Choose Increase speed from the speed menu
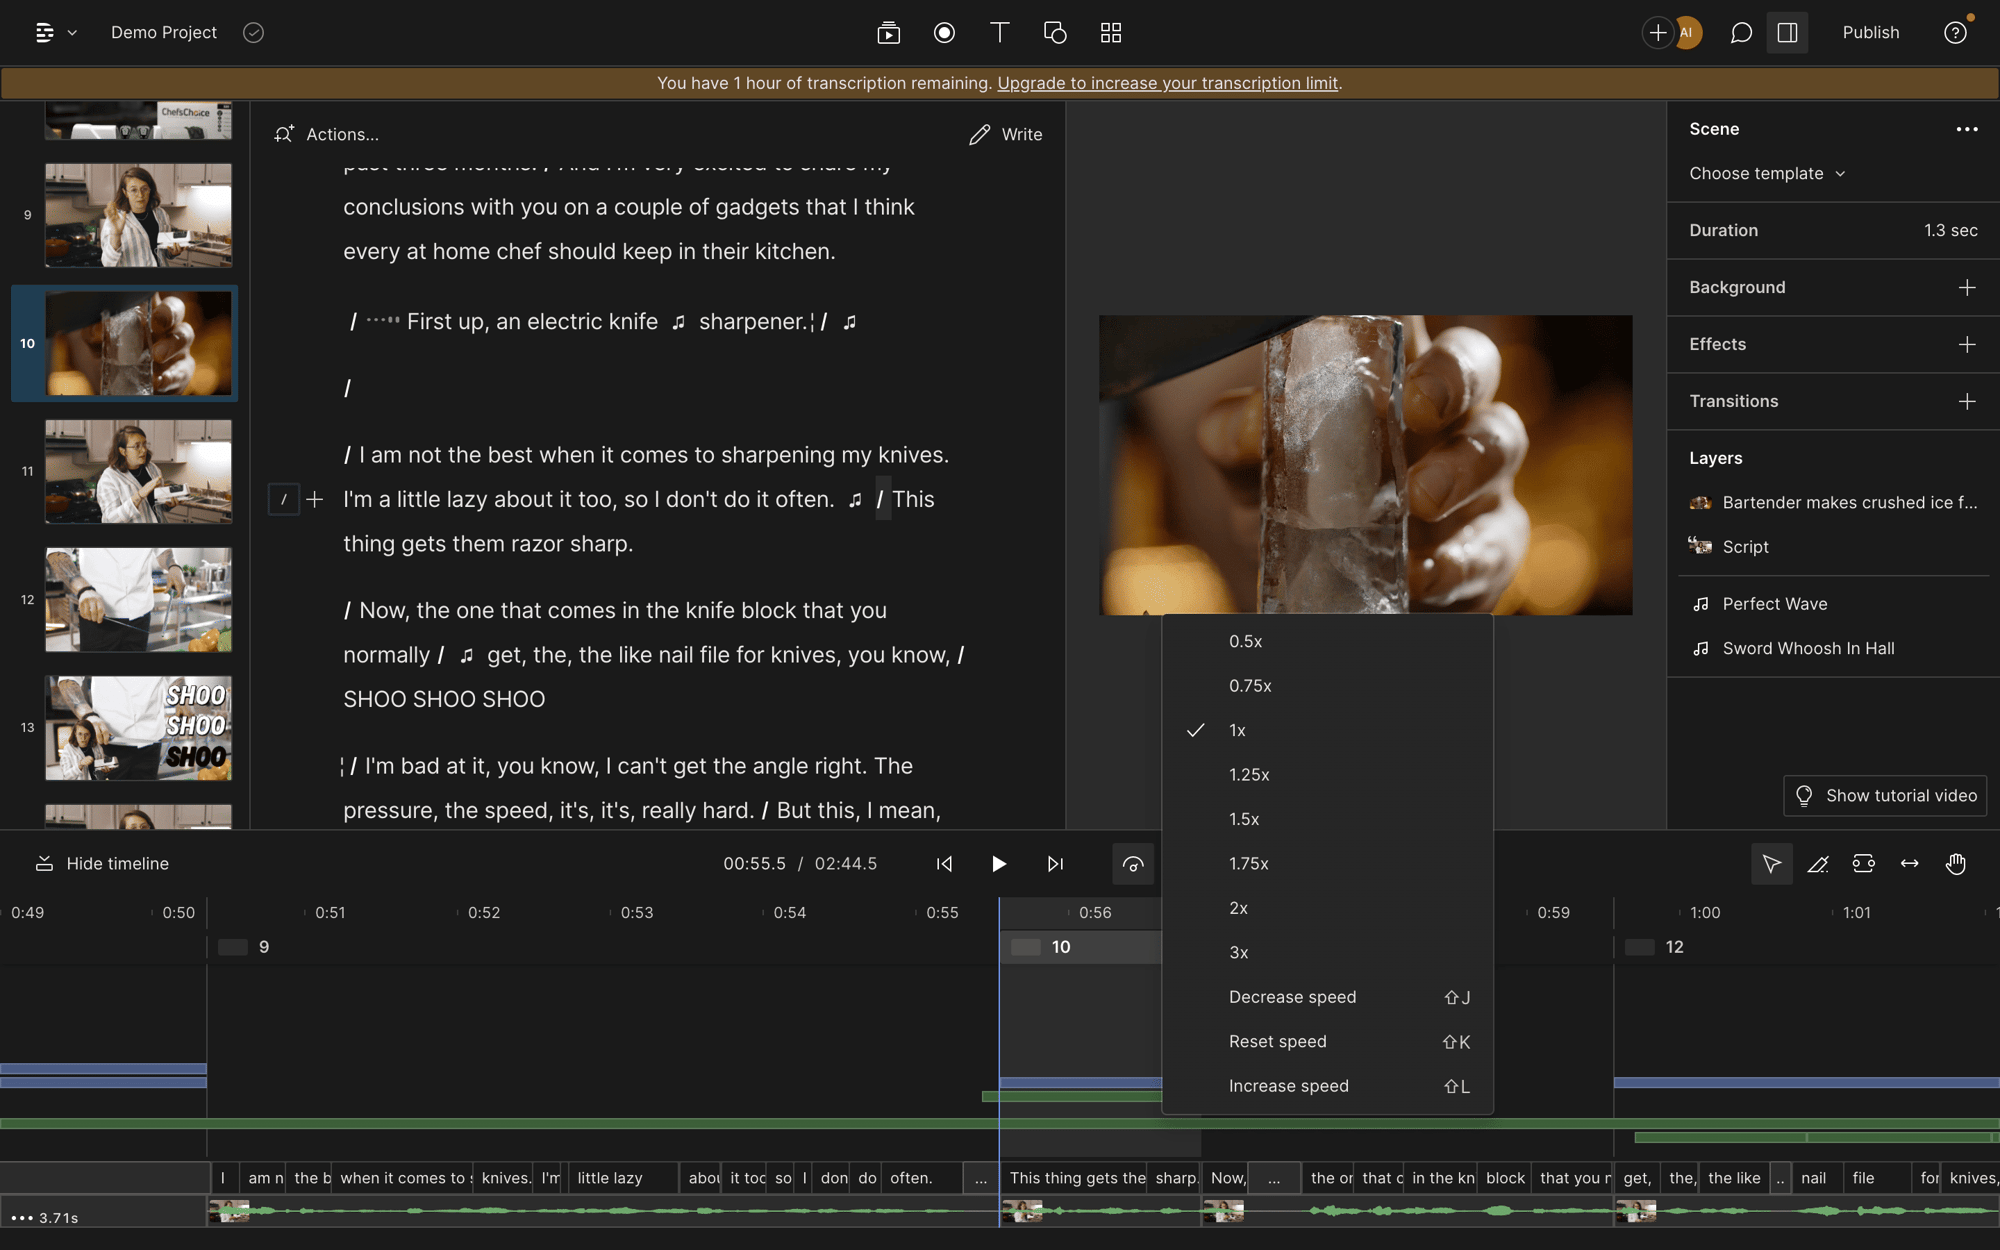The width and height of the screenshot is (2000, 1250). [1289, 1086]
